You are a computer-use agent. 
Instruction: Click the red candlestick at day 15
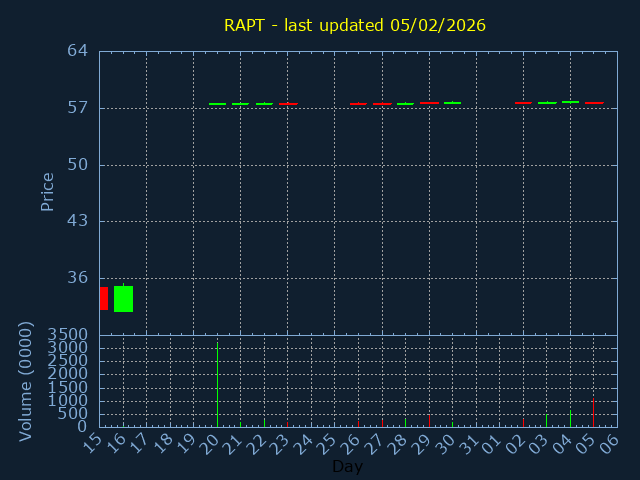103,298
